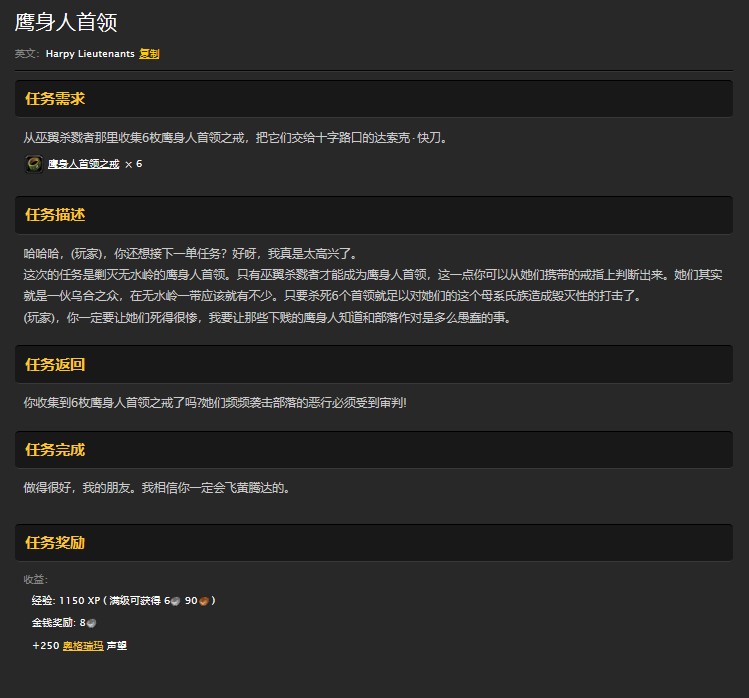Open the 奥格瑞玛 reputation link
The image size is (749, 698).
(x=82, y=646)
